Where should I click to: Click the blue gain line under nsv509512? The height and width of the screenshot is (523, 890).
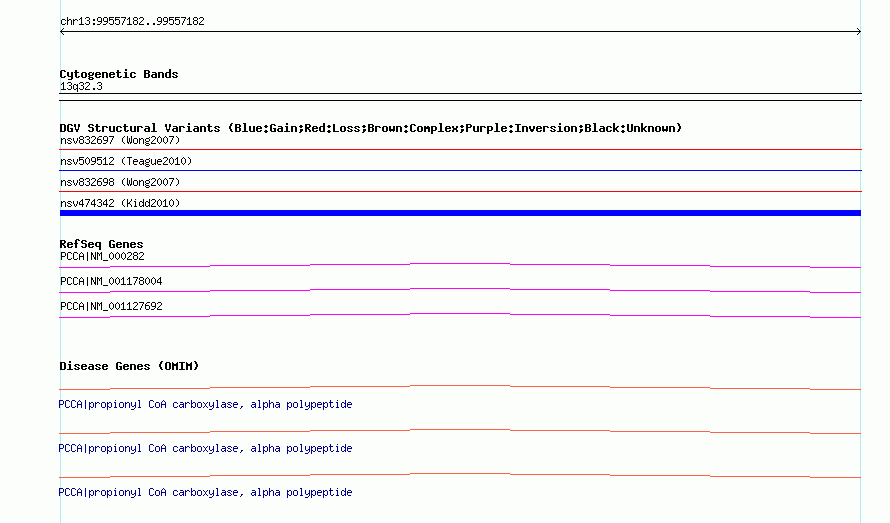(x=460, y=170)
